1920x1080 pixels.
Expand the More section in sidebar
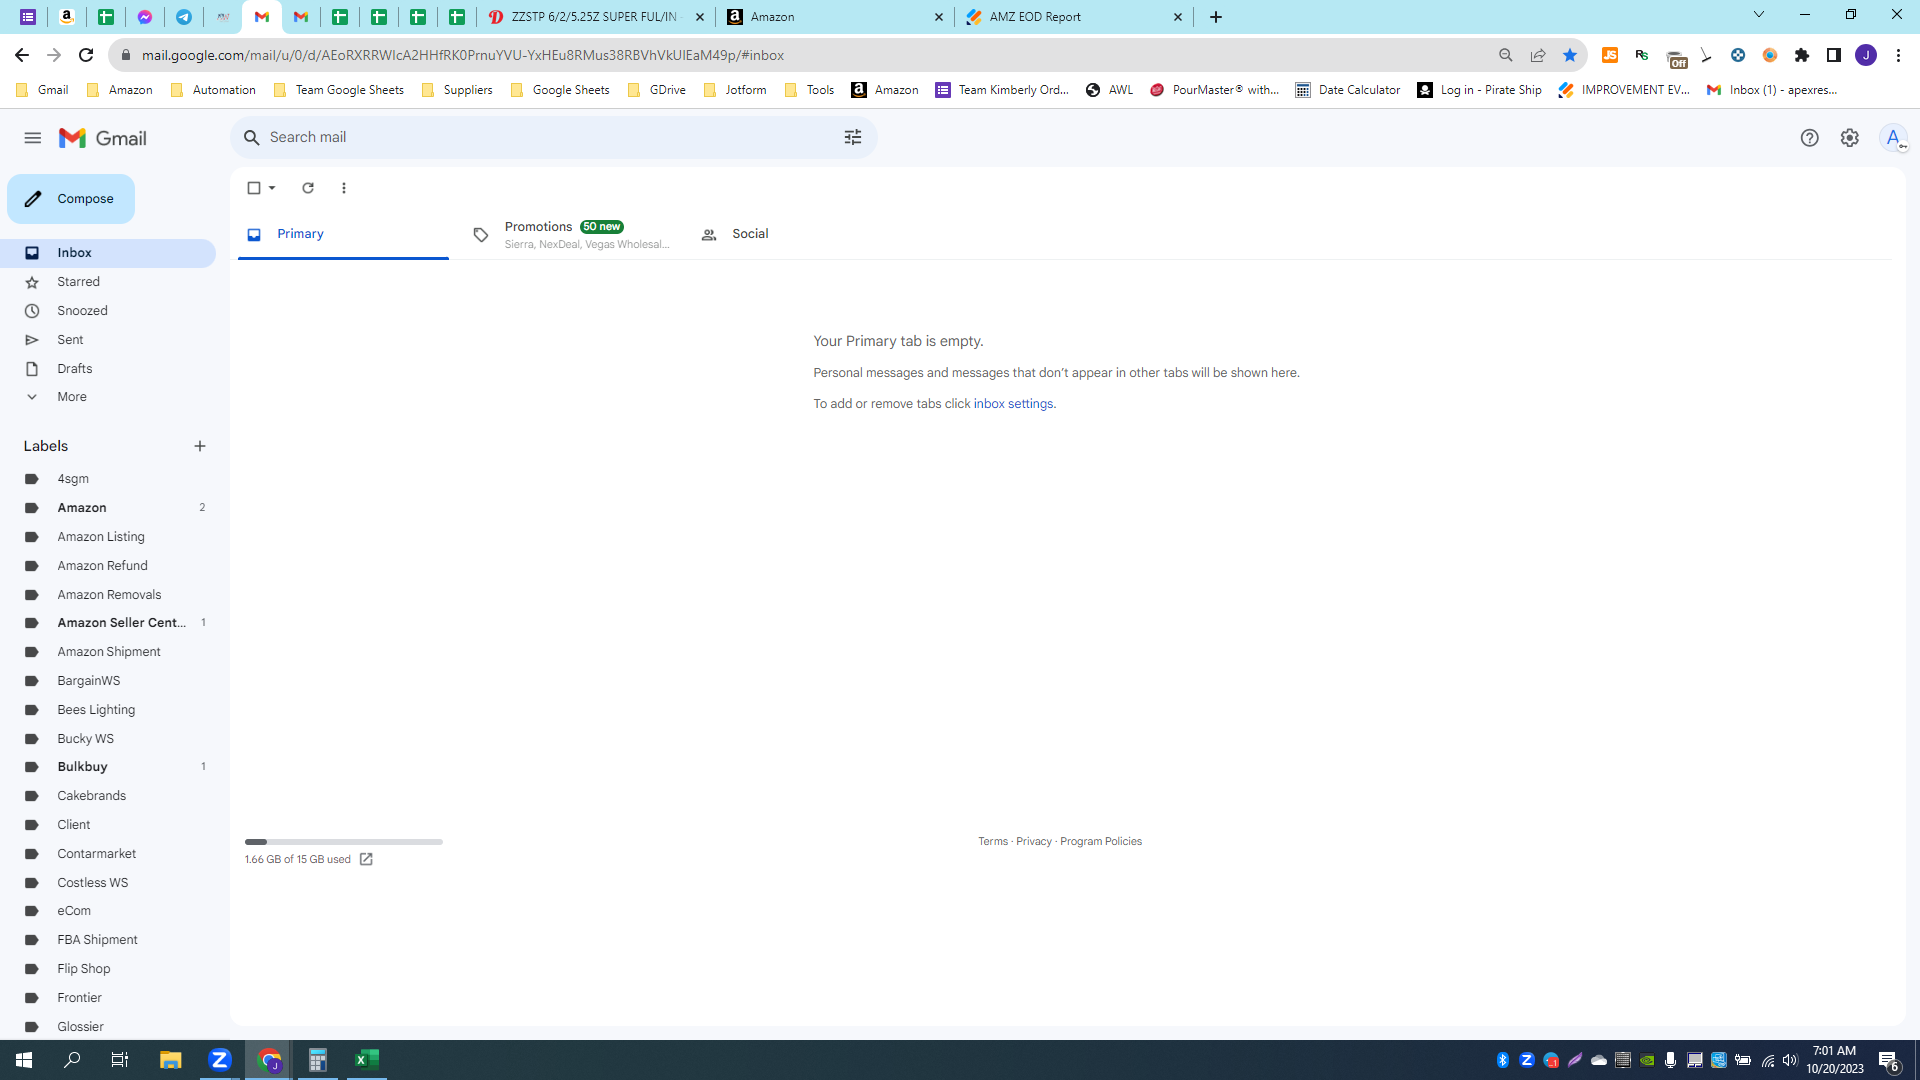pos(108,397)
